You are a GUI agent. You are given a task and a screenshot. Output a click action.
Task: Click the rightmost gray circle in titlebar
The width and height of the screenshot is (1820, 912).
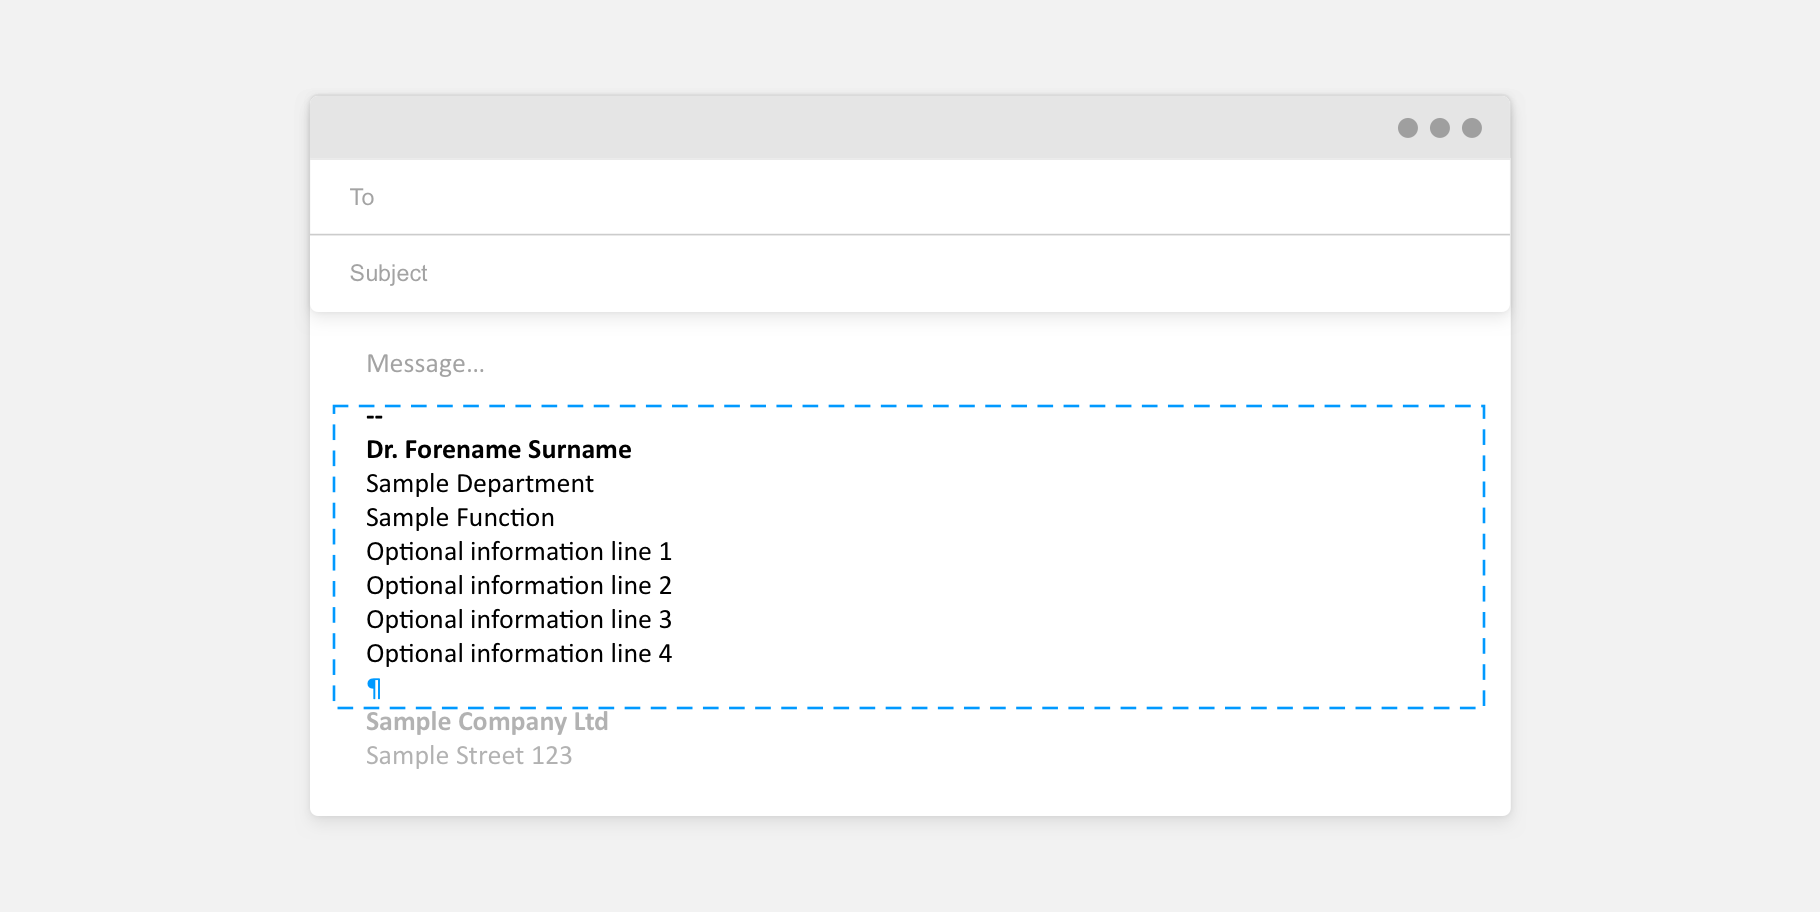1472,128
